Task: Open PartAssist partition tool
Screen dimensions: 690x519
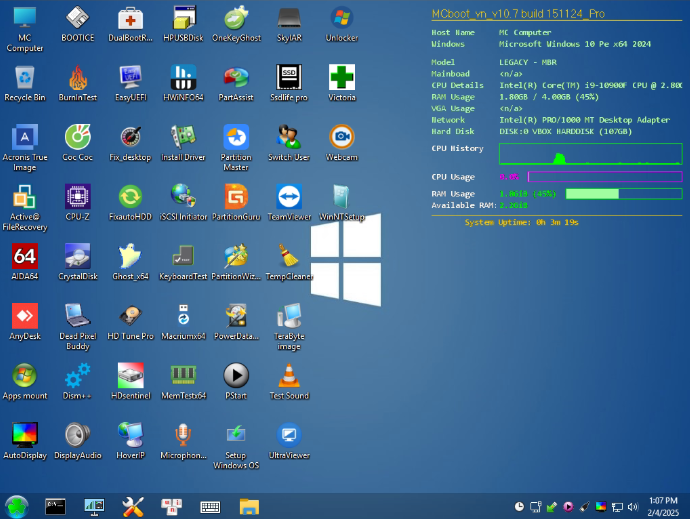Action: pos(236,84)
